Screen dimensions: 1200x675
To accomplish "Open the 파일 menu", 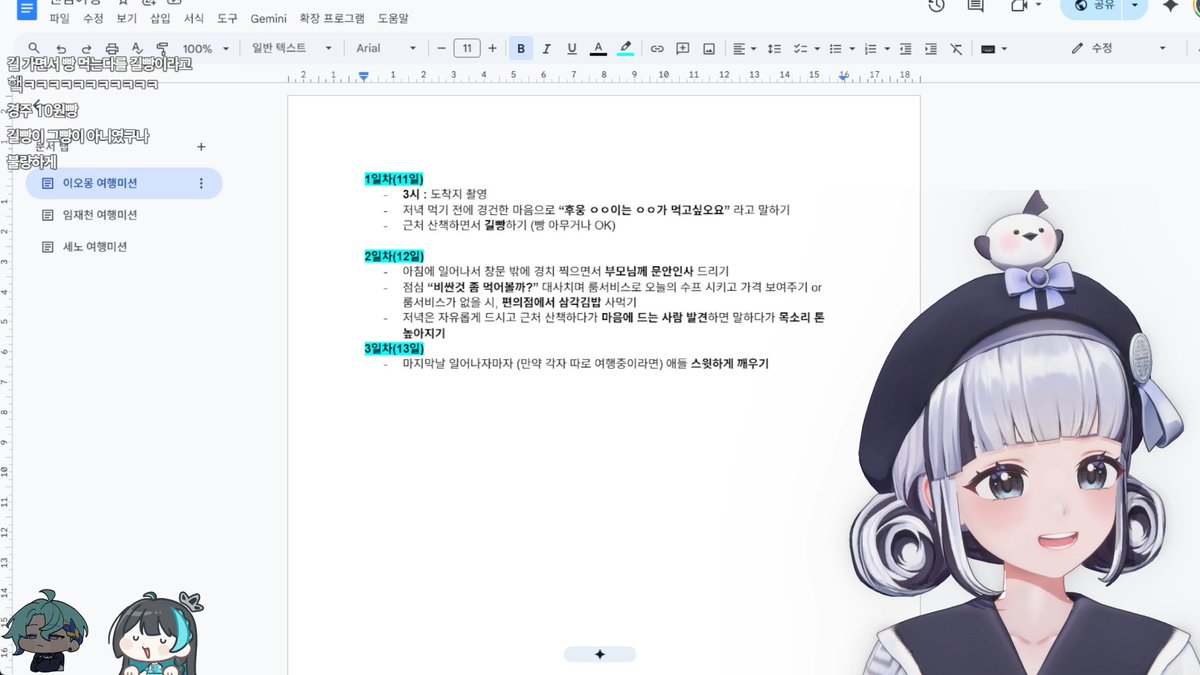I will pyautogui.click(x=60, y=18).
